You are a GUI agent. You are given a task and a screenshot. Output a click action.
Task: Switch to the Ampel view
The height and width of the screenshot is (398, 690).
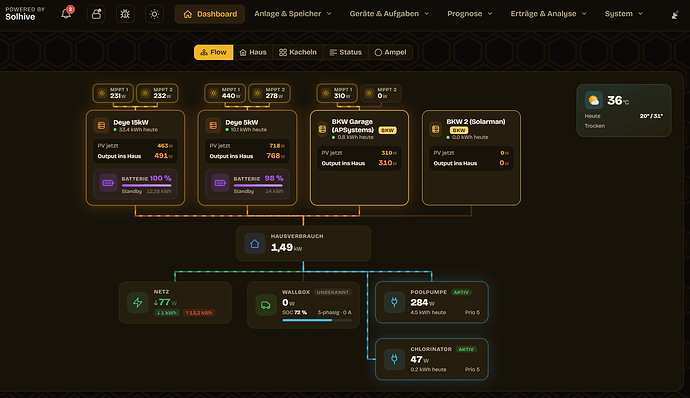click(x=390, y=52)
